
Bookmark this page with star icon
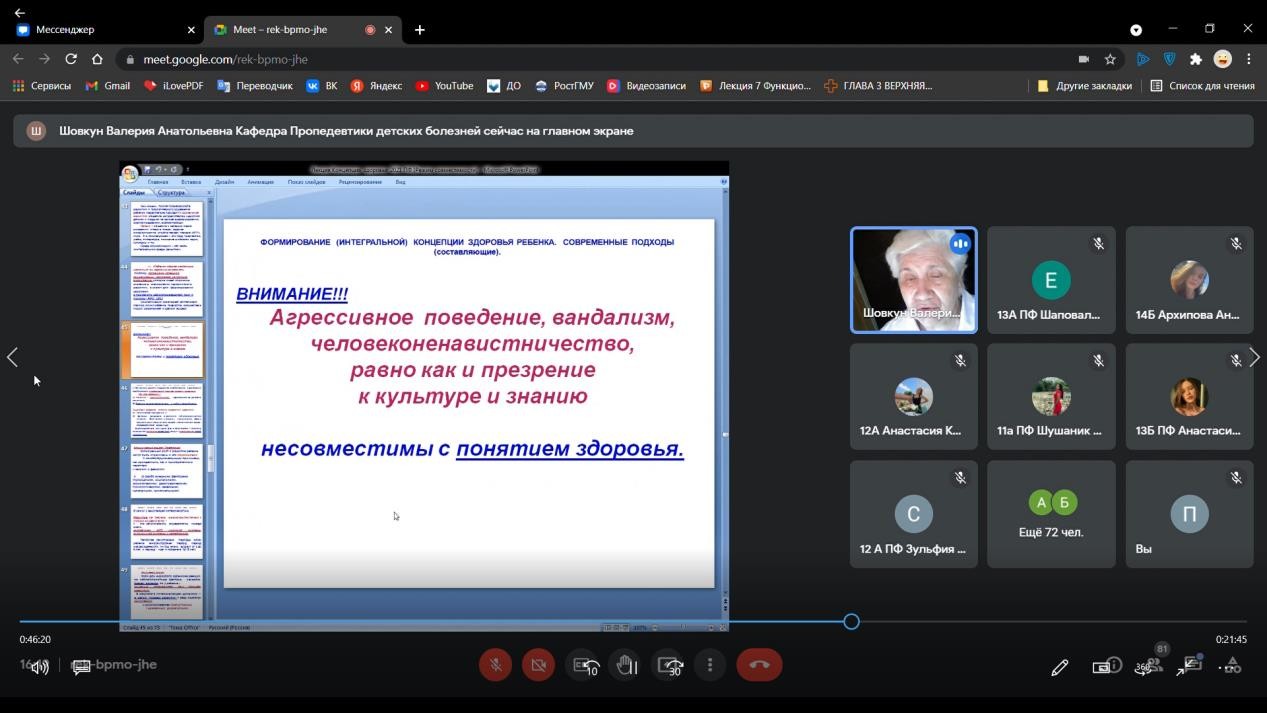pyautogui.click(x=1110, y=59)
